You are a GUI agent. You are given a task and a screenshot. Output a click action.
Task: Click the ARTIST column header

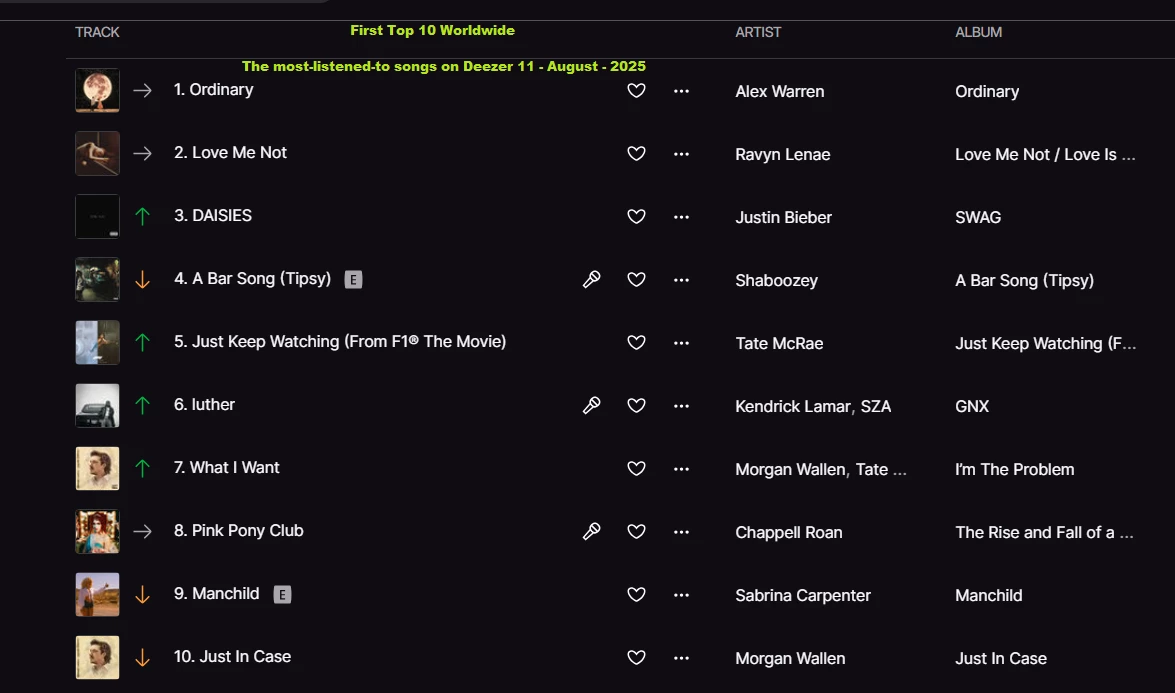[758, 32]
